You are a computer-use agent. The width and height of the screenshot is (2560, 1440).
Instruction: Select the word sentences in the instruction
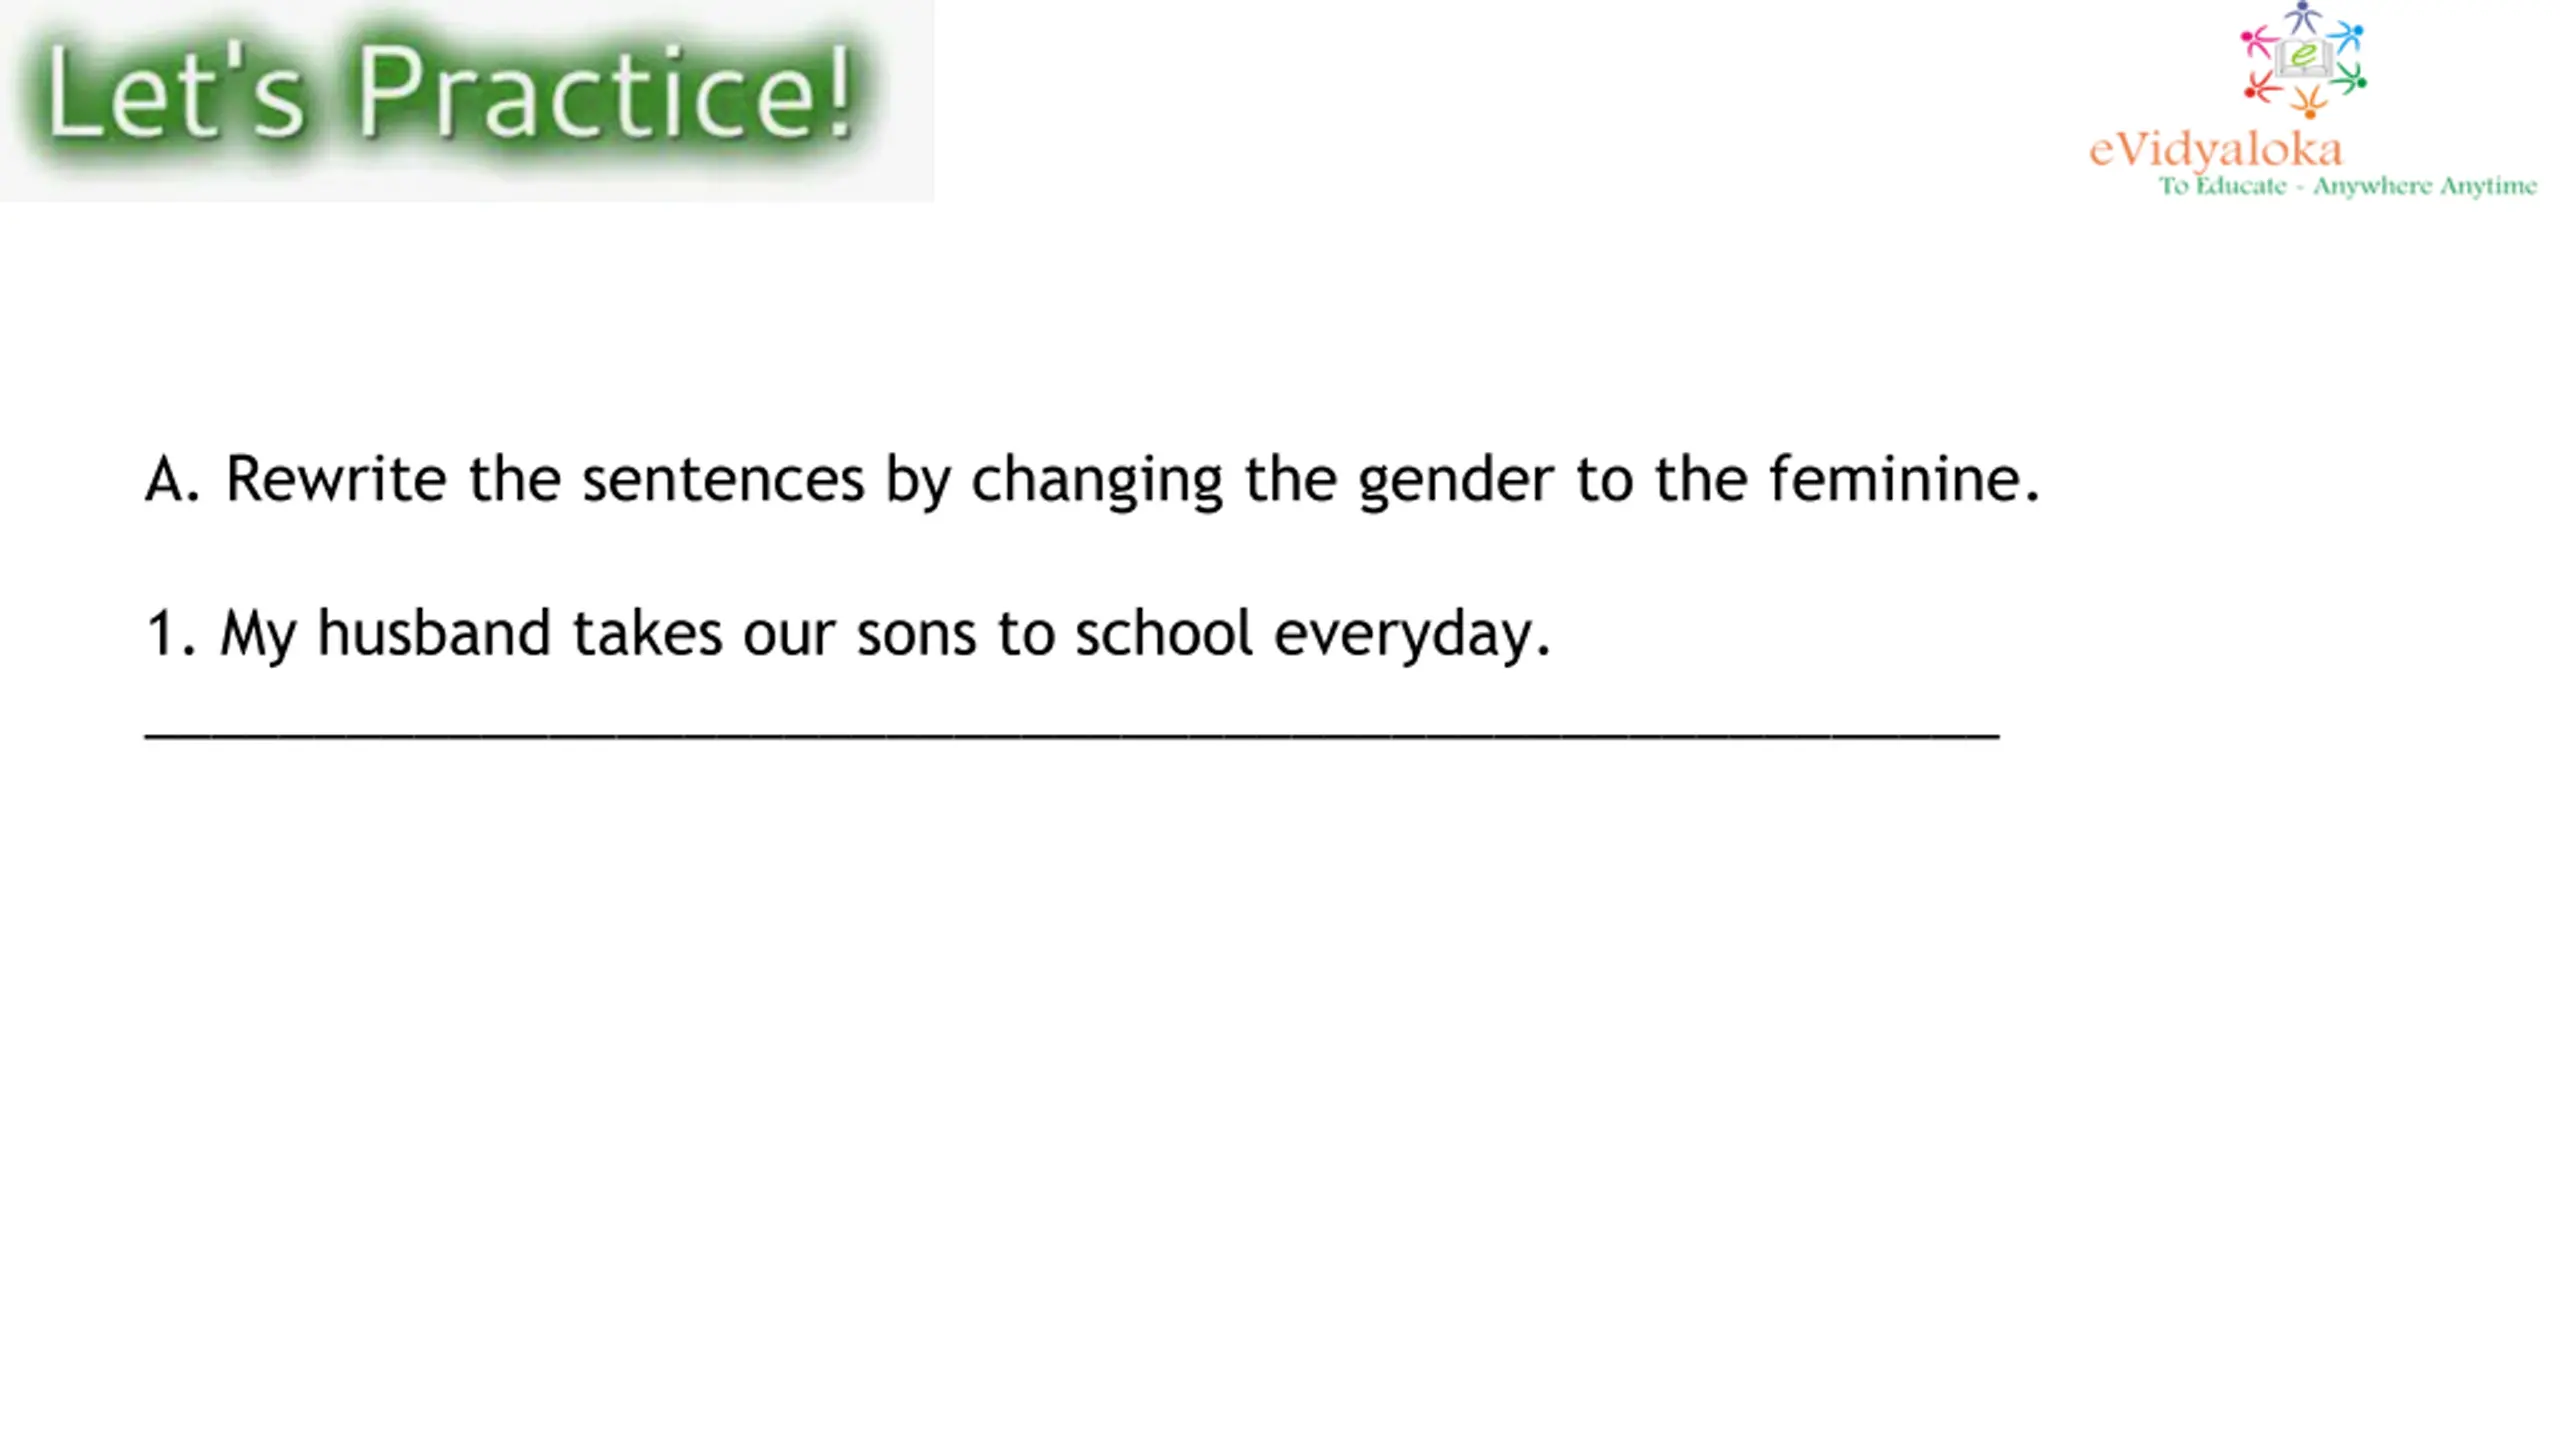pos(723,480)
